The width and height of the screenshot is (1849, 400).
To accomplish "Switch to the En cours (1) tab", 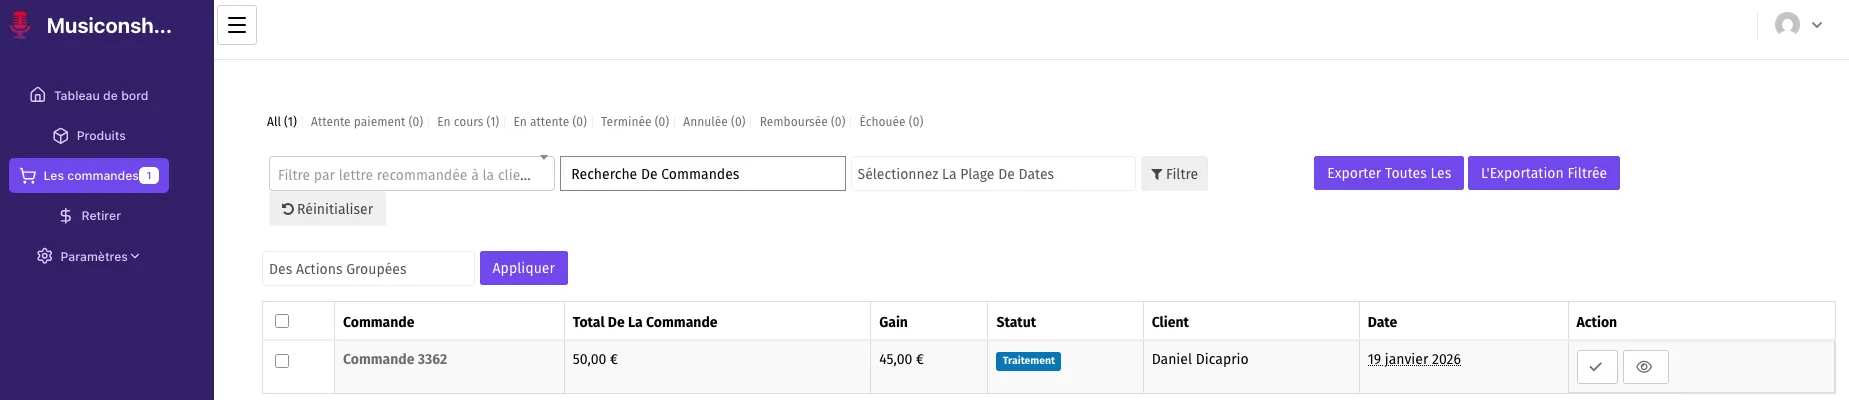I will click(468, 122).
